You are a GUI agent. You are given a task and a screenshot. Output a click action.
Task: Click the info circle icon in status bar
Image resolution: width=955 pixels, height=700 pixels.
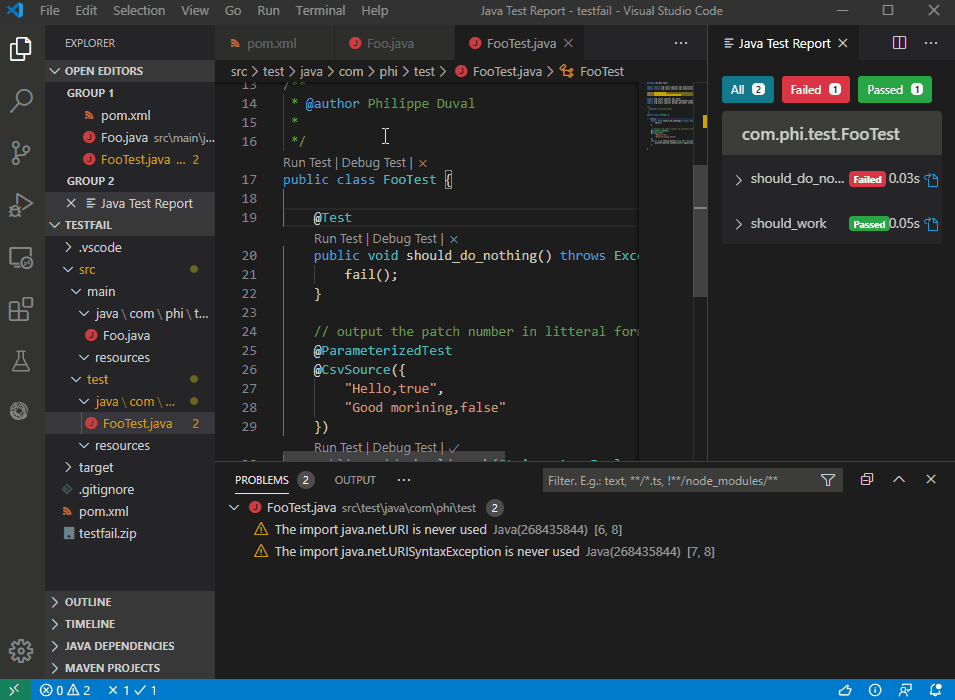tap(875, 690)
